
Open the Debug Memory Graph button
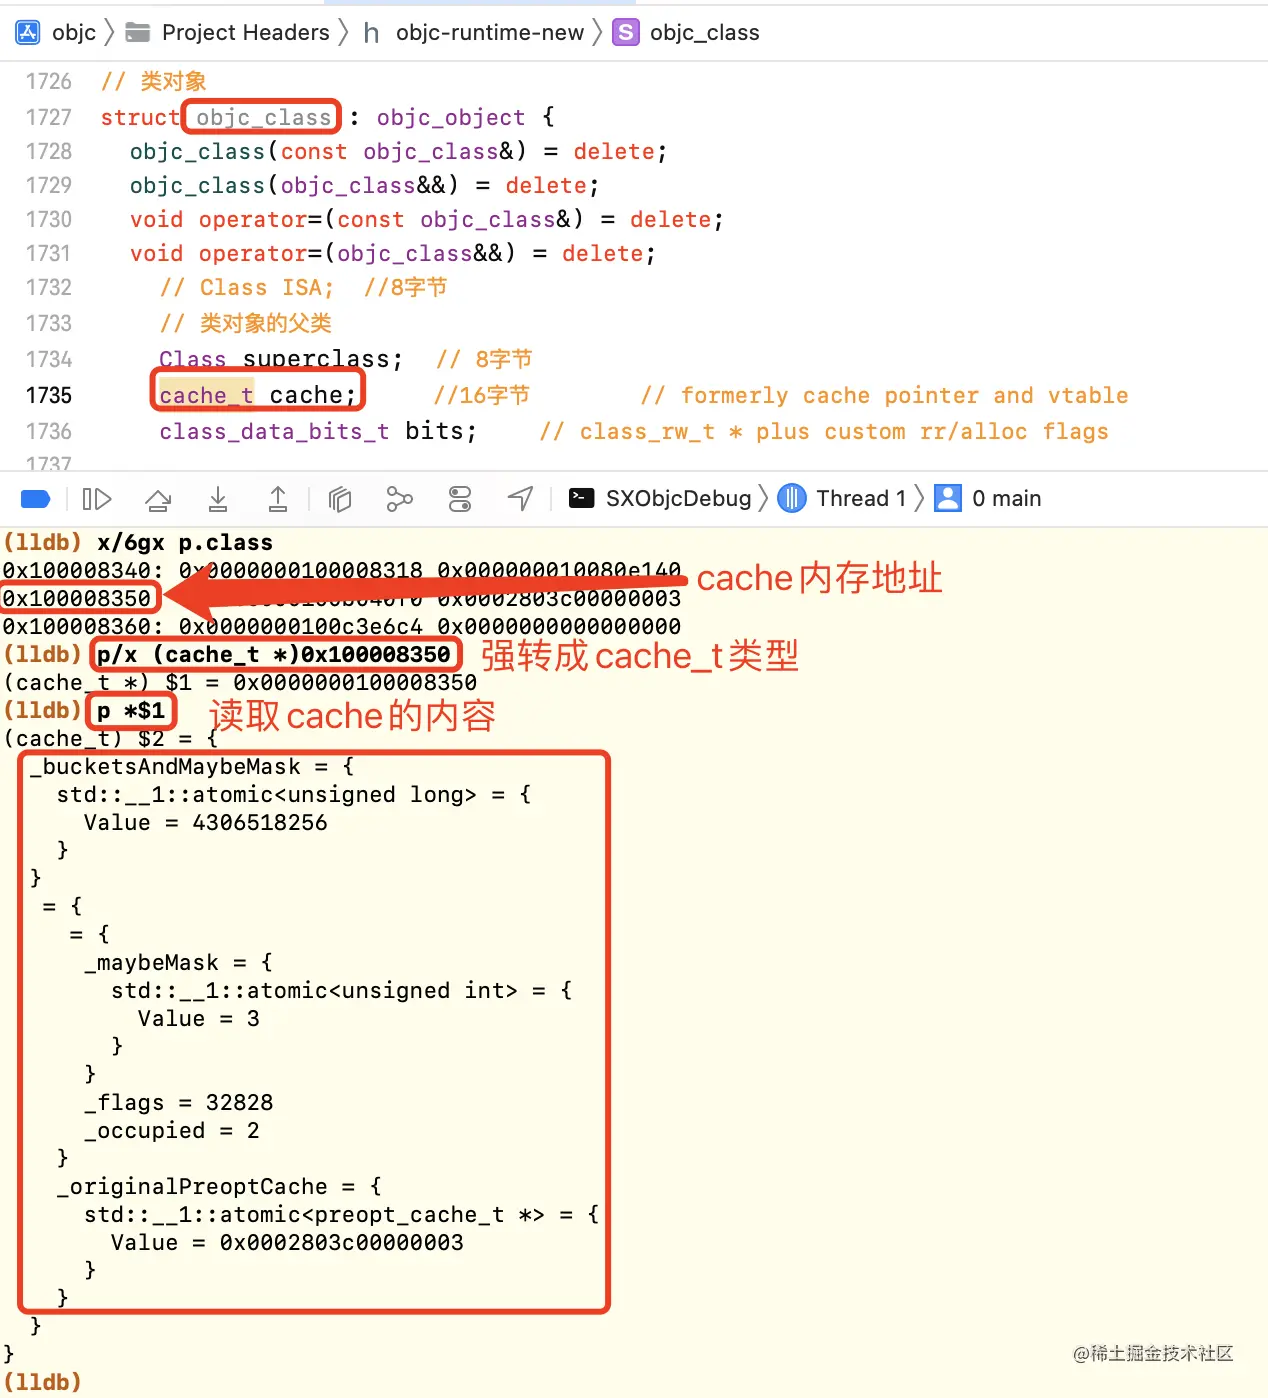(x=399, y=498)
